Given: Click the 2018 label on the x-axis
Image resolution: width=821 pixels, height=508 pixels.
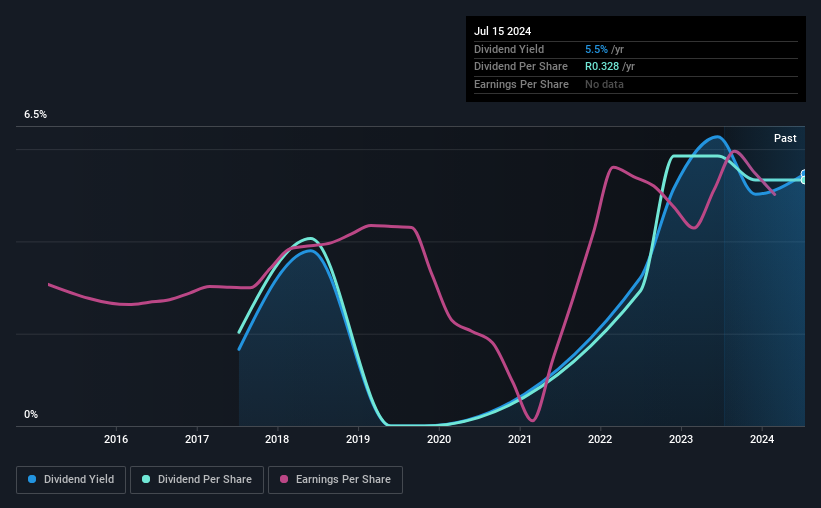Looking at the screenshot, I should coord(277,439).
